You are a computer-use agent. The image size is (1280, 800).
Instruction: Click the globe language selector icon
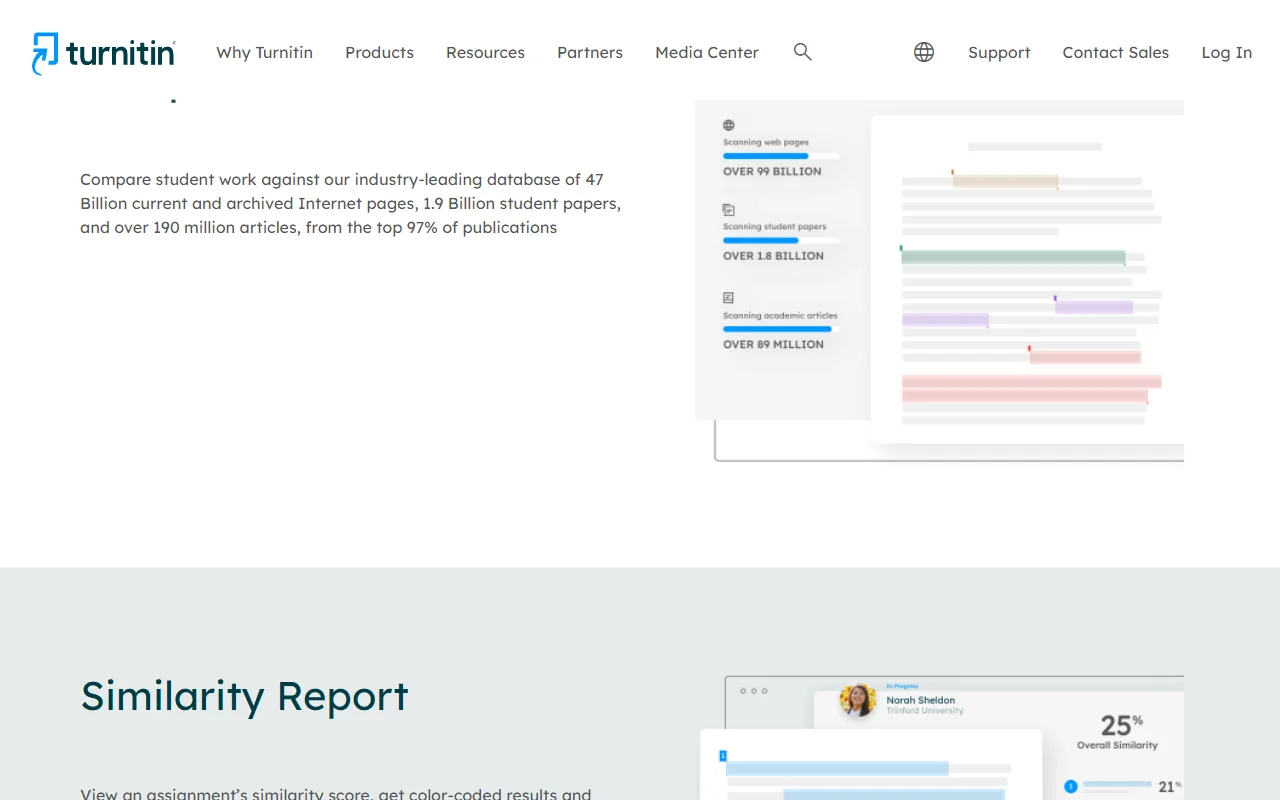(x=924, y=52)
